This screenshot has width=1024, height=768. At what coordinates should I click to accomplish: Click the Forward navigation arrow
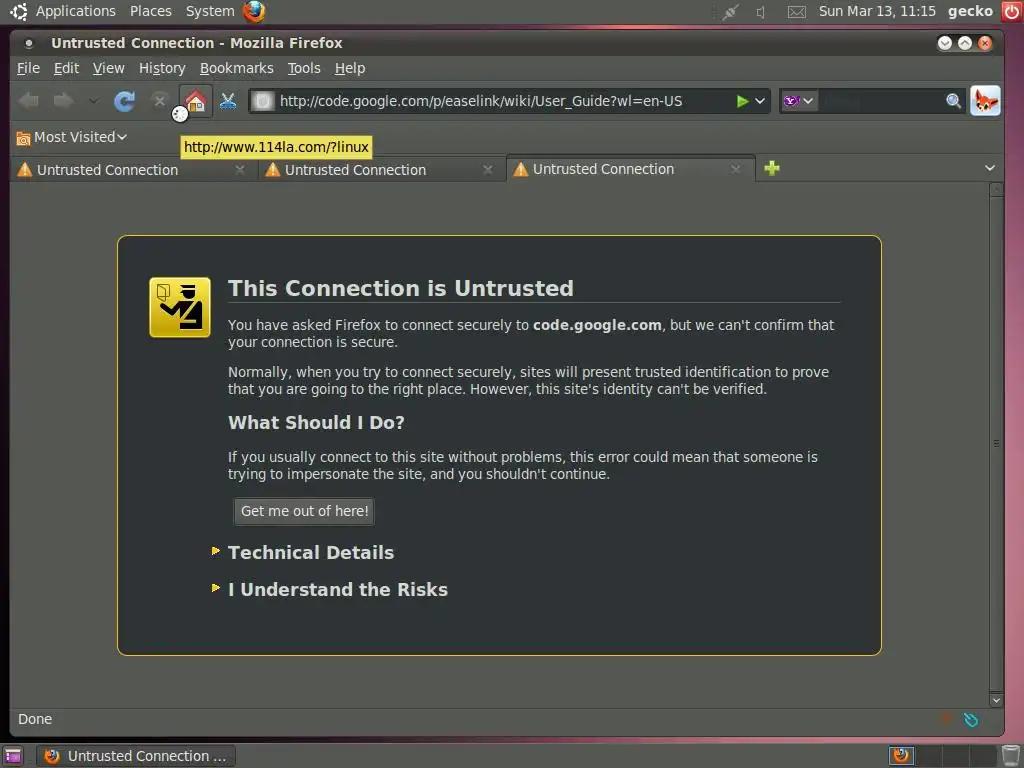pyautogui.click(x=63, y=101)
